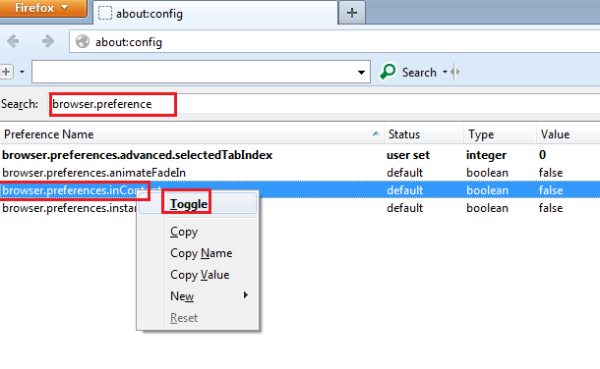Open the New submenu

(198, 296)
